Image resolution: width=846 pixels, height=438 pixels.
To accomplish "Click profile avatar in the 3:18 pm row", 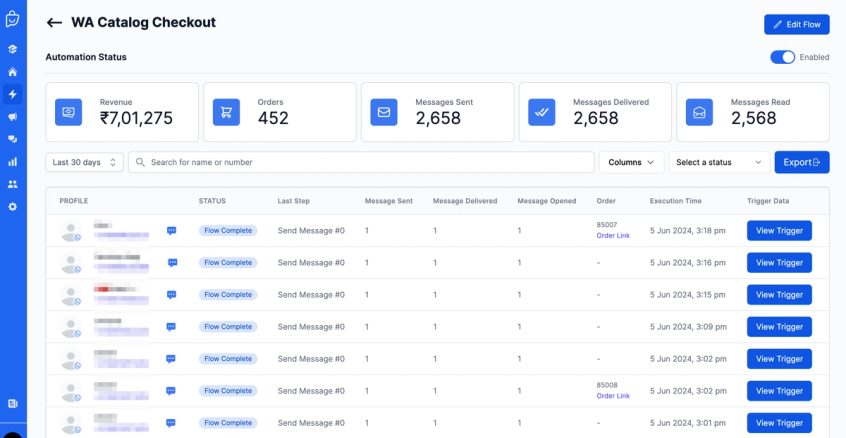I will [x=70, y=231].
